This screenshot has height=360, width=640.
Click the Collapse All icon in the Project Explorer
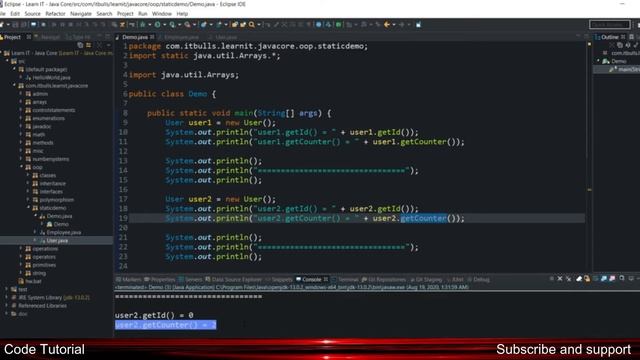[x=80, y=45]
